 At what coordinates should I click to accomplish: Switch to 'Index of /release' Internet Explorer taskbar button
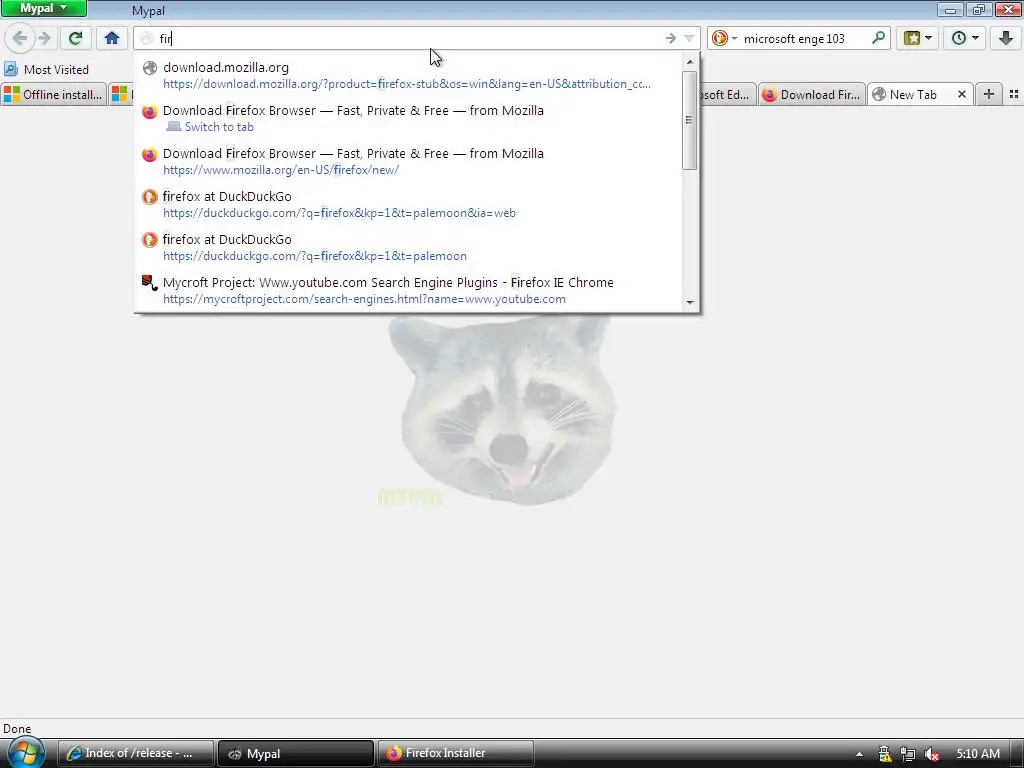(135, 753)
